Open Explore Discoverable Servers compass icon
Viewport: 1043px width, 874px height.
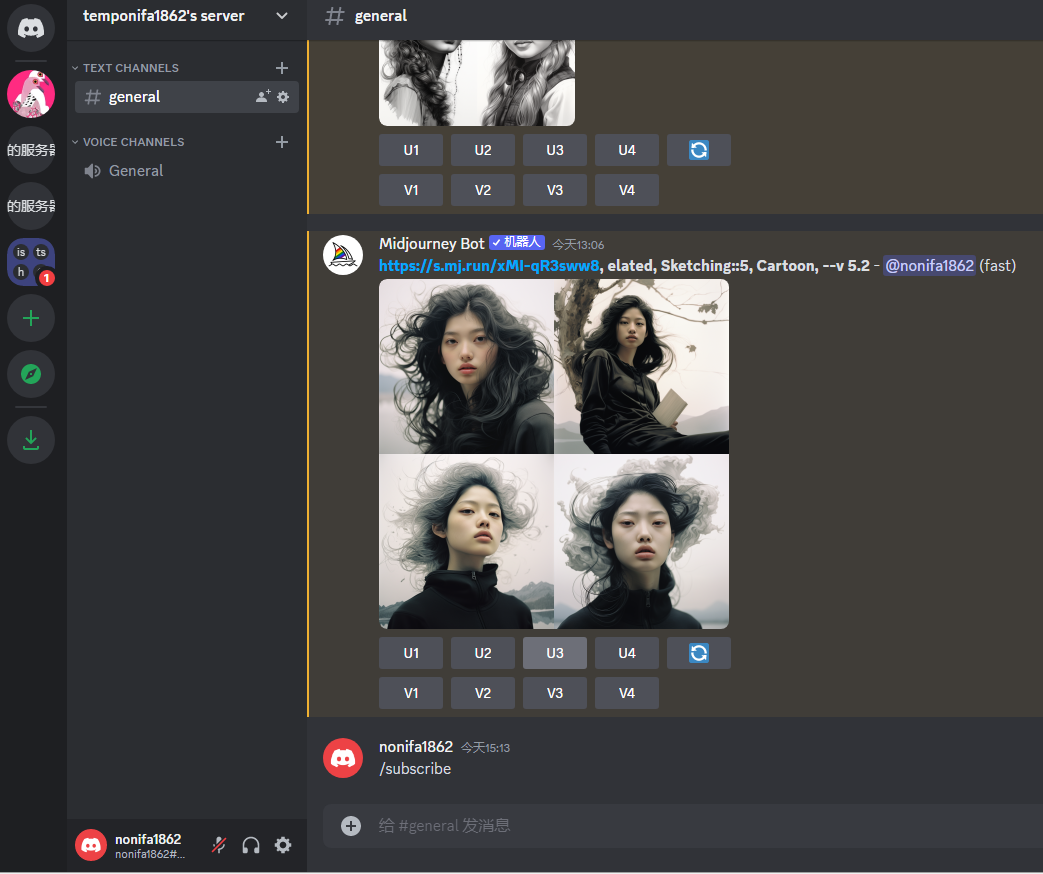point(31,374)
